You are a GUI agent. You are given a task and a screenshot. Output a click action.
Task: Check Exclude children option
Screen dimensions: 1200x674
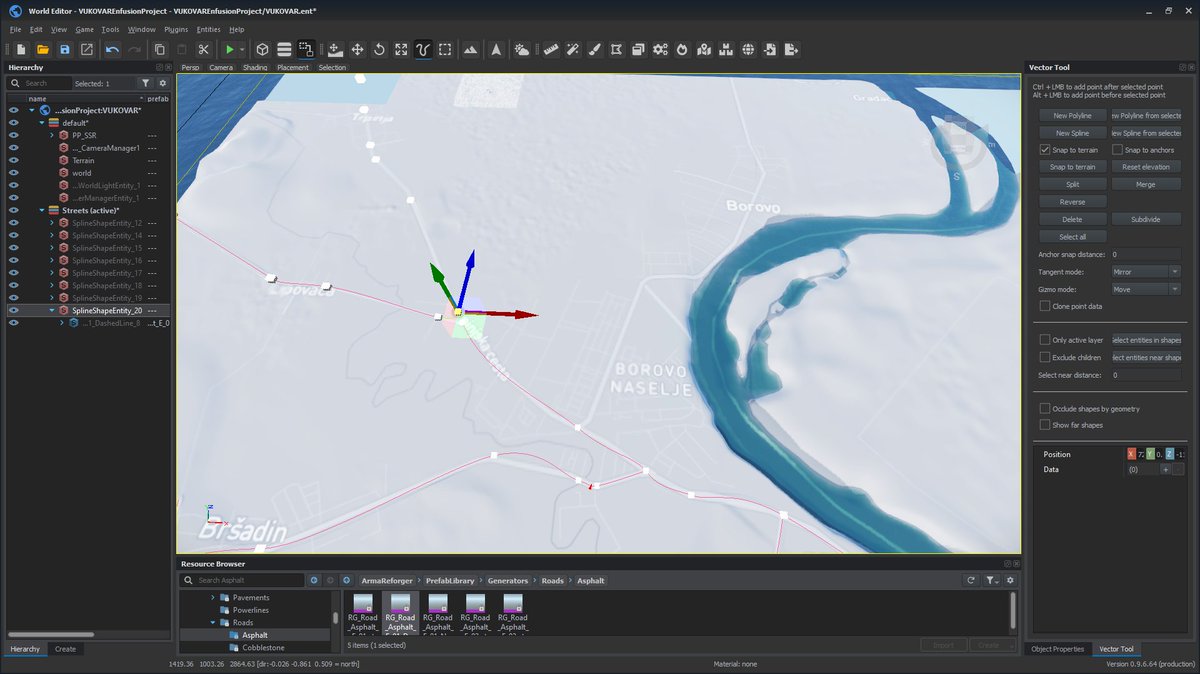[x=1045, y=357]
